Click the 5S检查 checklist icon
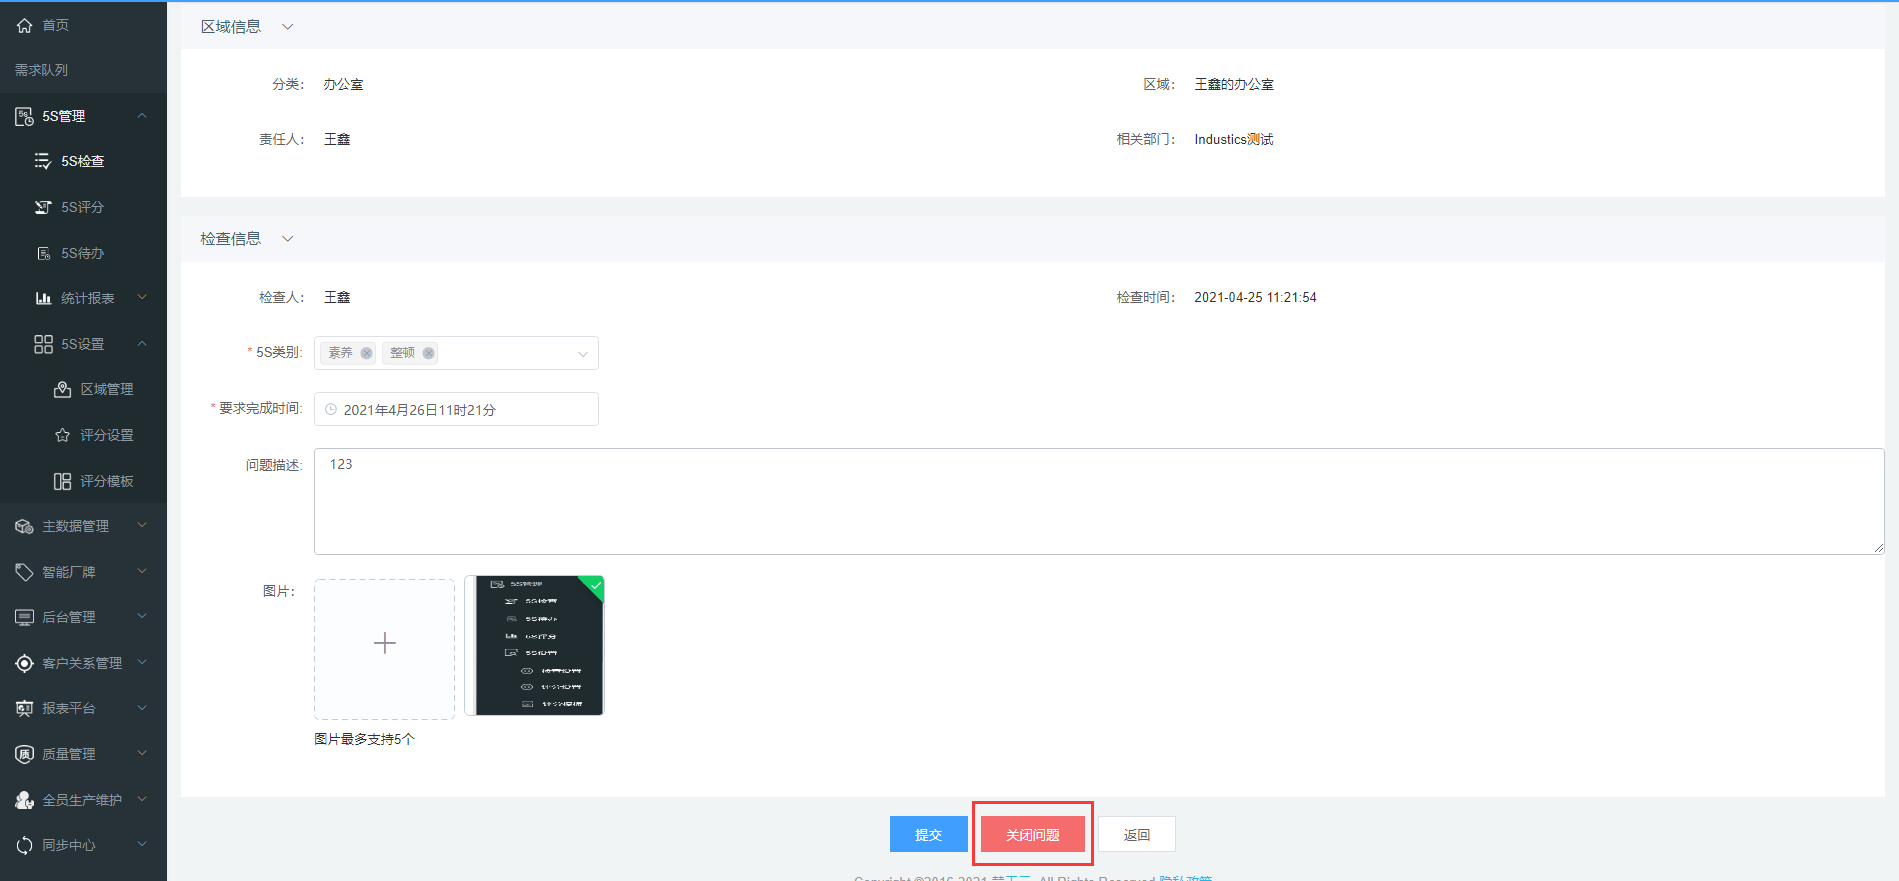Screen dimensions: 1899x881 click(43, 161)
